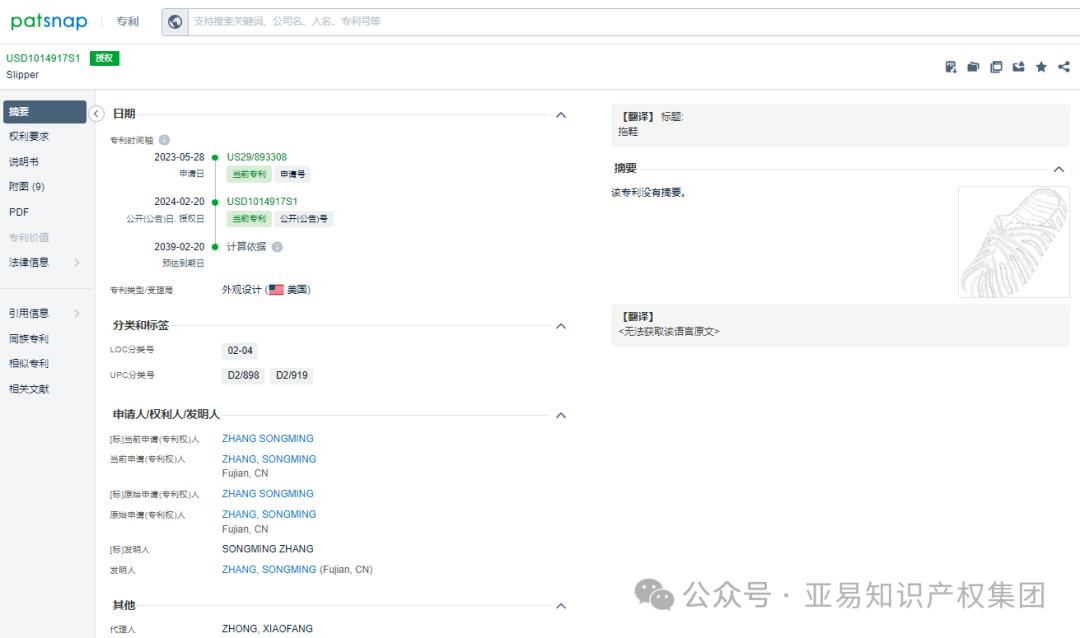Image resolution: width=1080 pixels, height=638 pixels.
Task: Click the patent drawing thumbnail
Action: (x=1013, y=241)
